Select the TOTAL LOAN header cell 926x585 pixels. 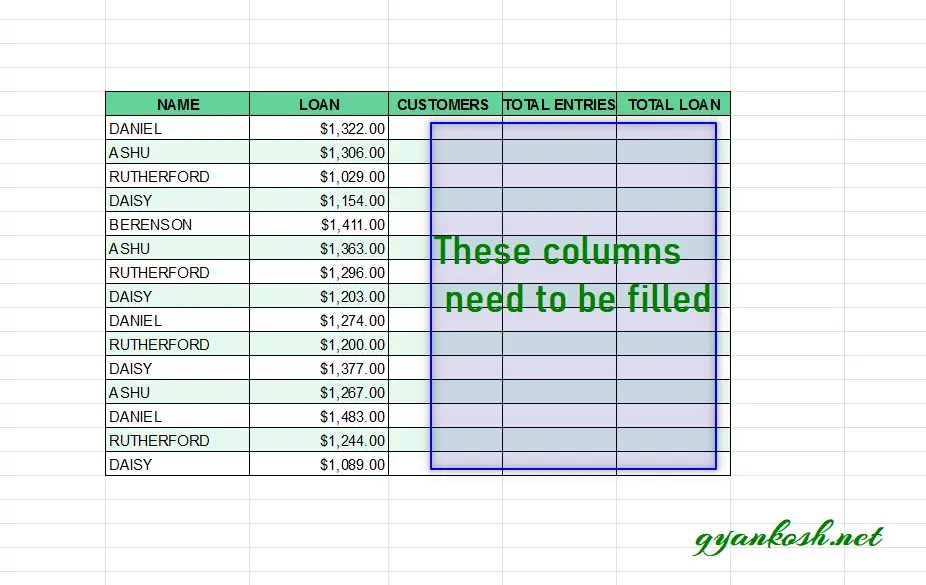tap(673, 104)
